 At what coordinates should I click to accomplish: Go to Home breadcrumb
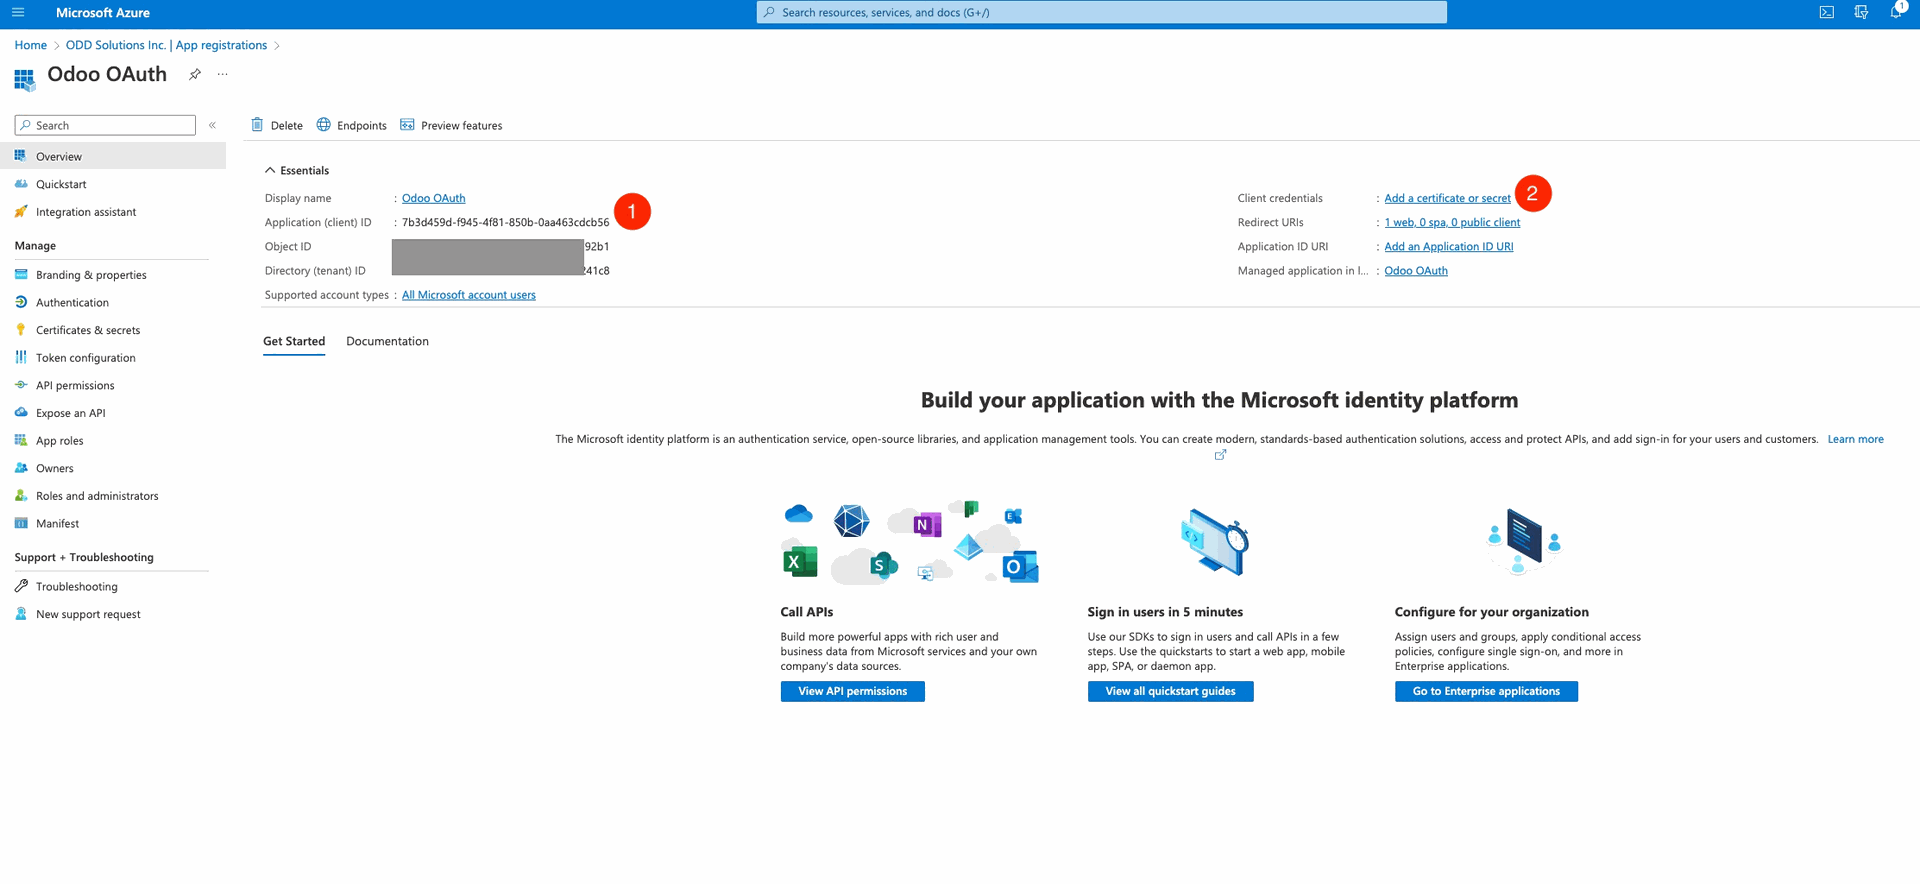(31, 45)
